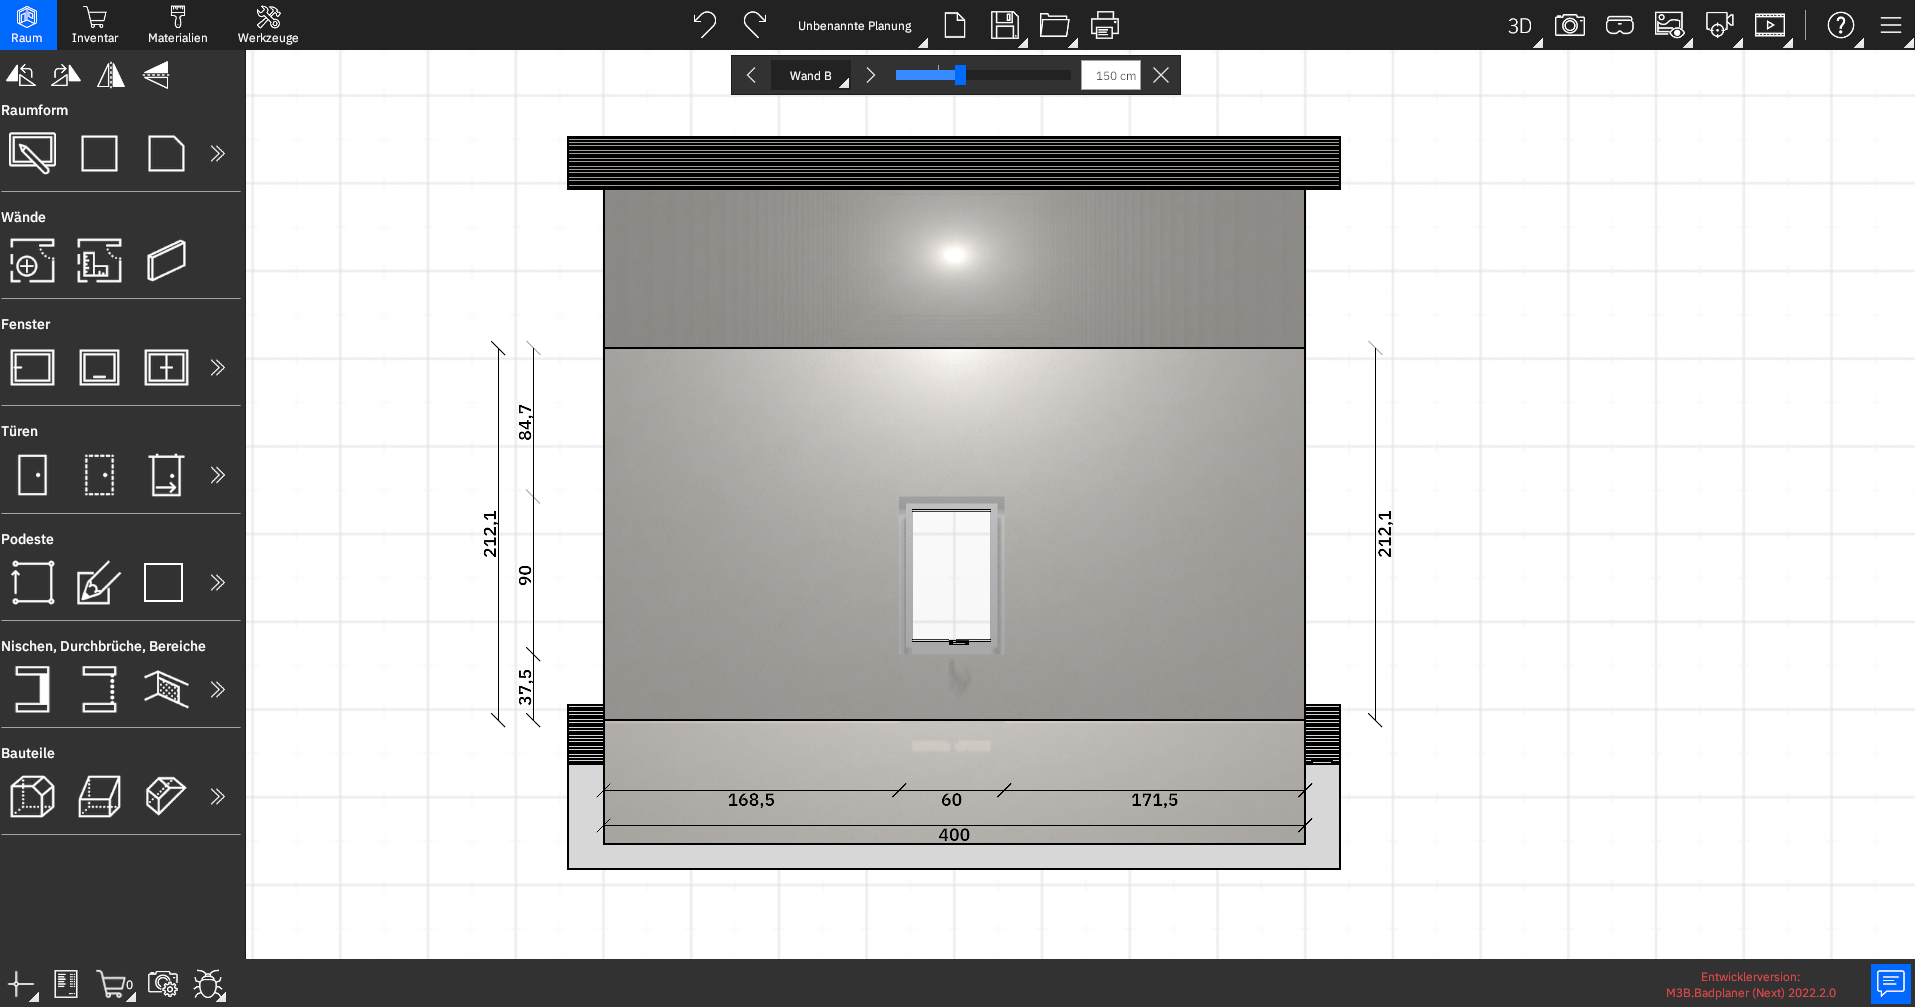Screen dimensions: 1915x1007
Task: Select the window in the wall view
Action: click(951, 575)
